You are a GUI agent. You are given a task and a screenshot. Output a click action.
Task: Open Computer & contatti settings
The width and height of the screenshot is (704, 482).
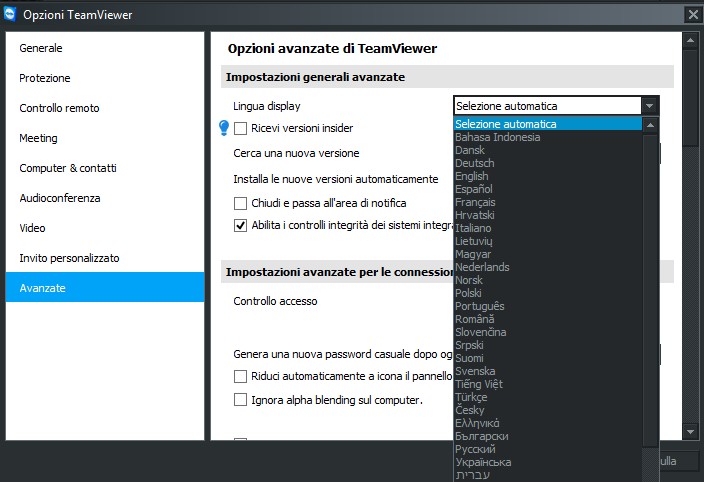[x=105, y=168]
